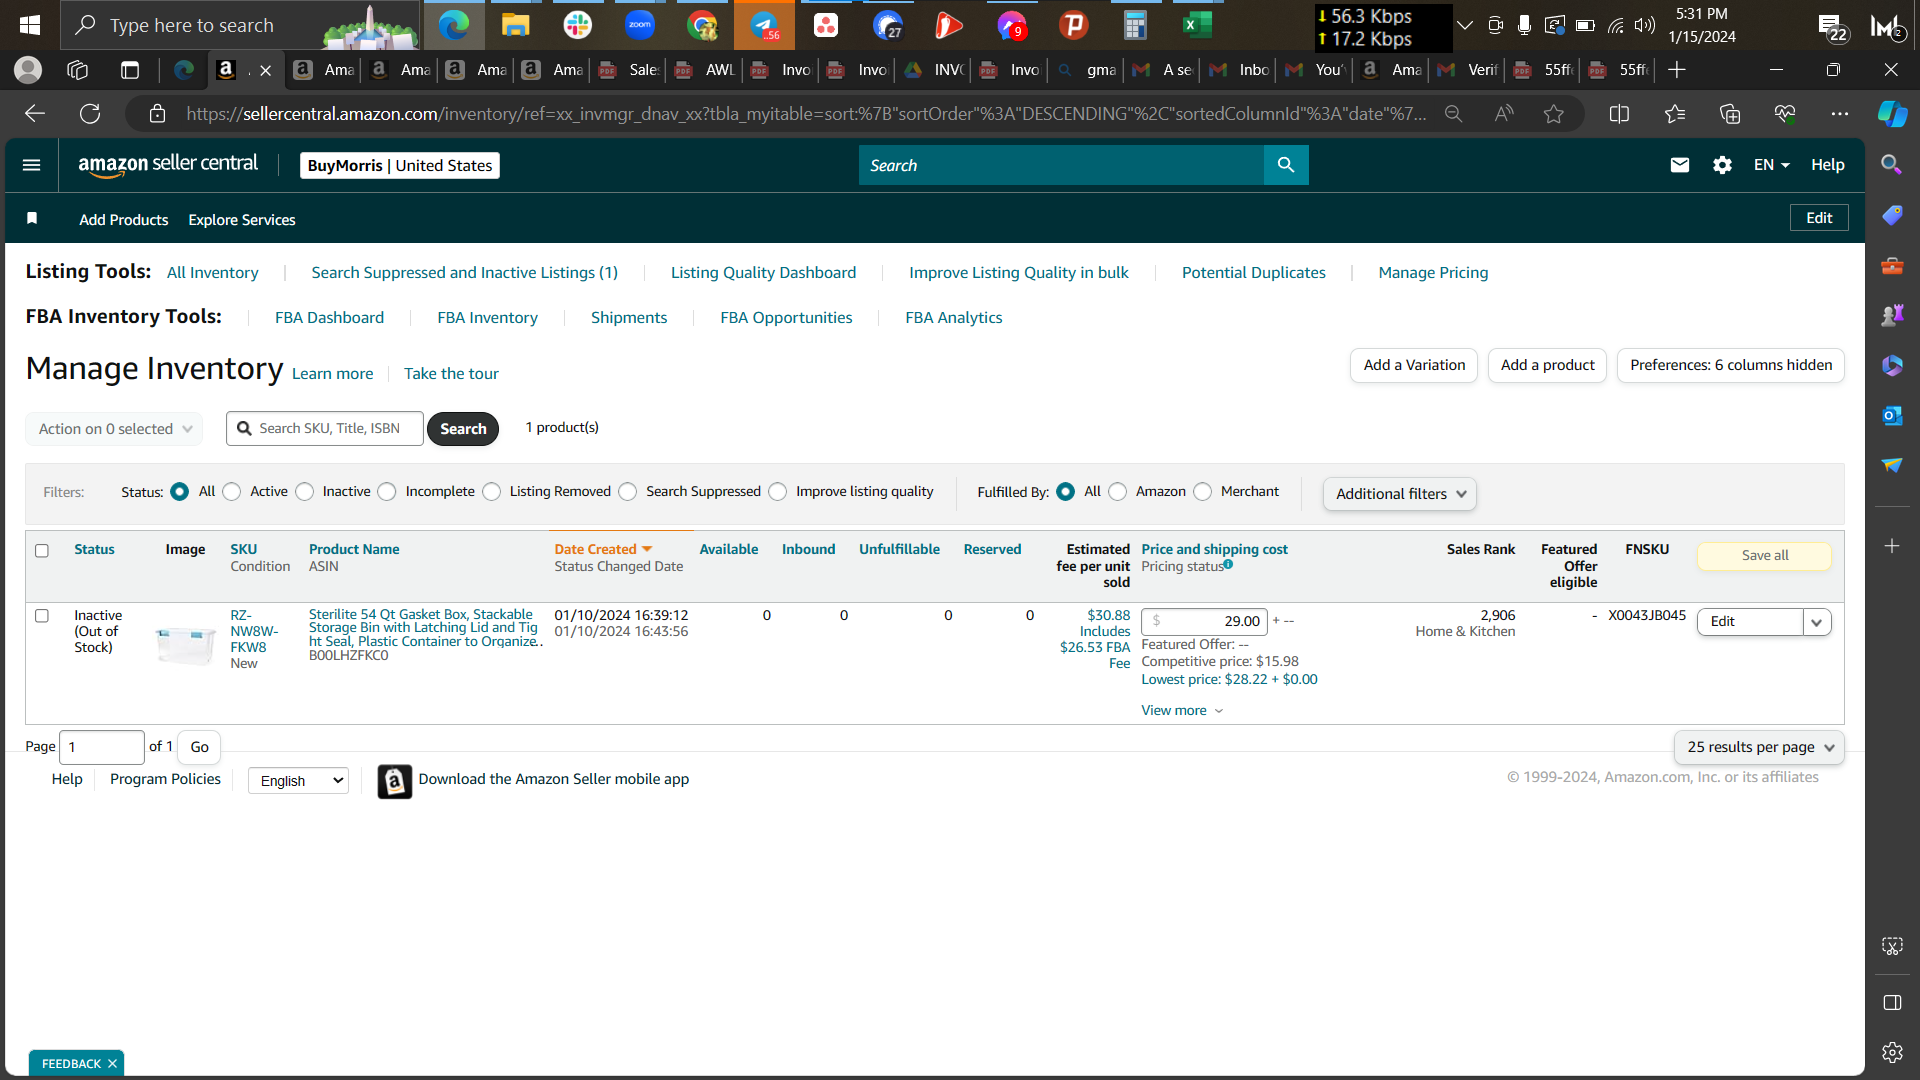Click the Edge sidebar search icon

click(1892, 164)
